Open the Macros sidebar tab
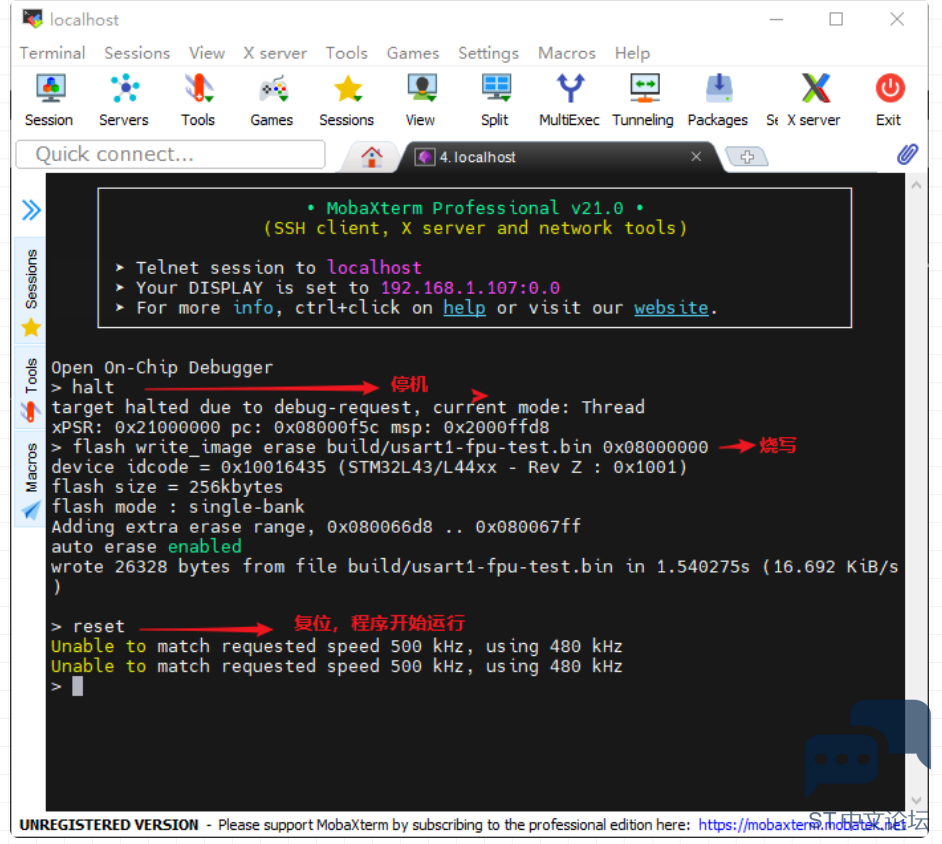Image resolution: width=942 pixels, height=844 pixels. [x=31, y=479]
